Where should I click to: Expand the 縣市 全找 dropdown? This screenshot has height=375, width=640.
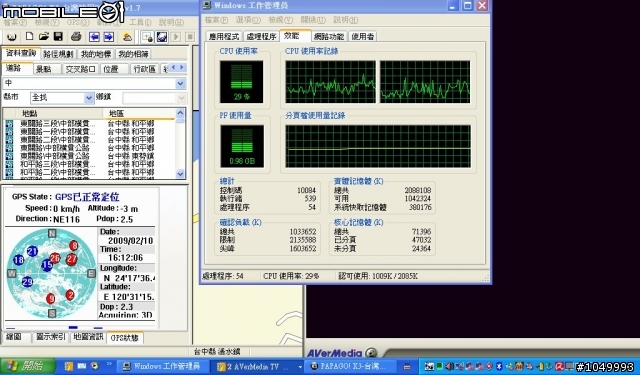click(x=89, y=98)
